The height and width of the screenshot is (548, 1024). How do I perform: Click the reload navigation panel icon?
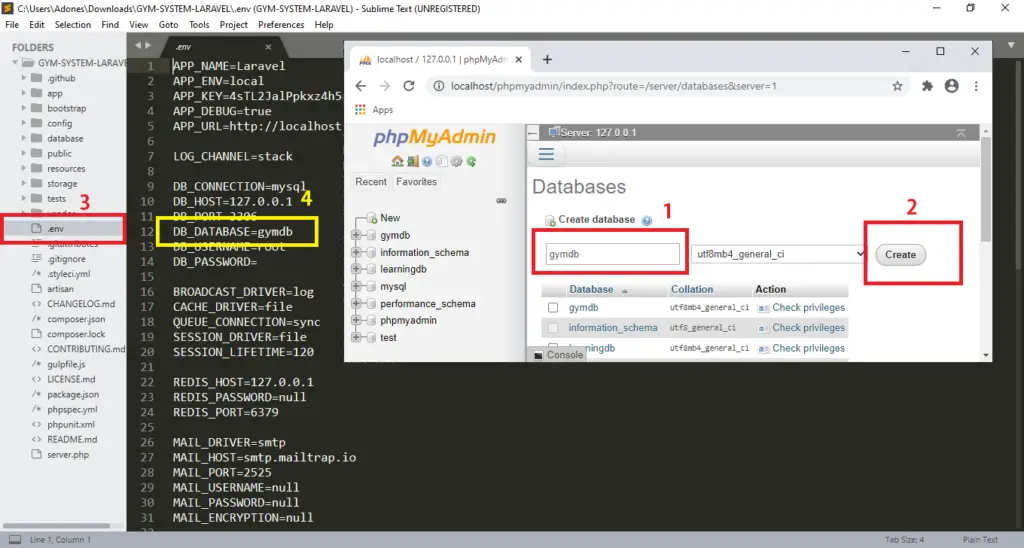point(471,161)
